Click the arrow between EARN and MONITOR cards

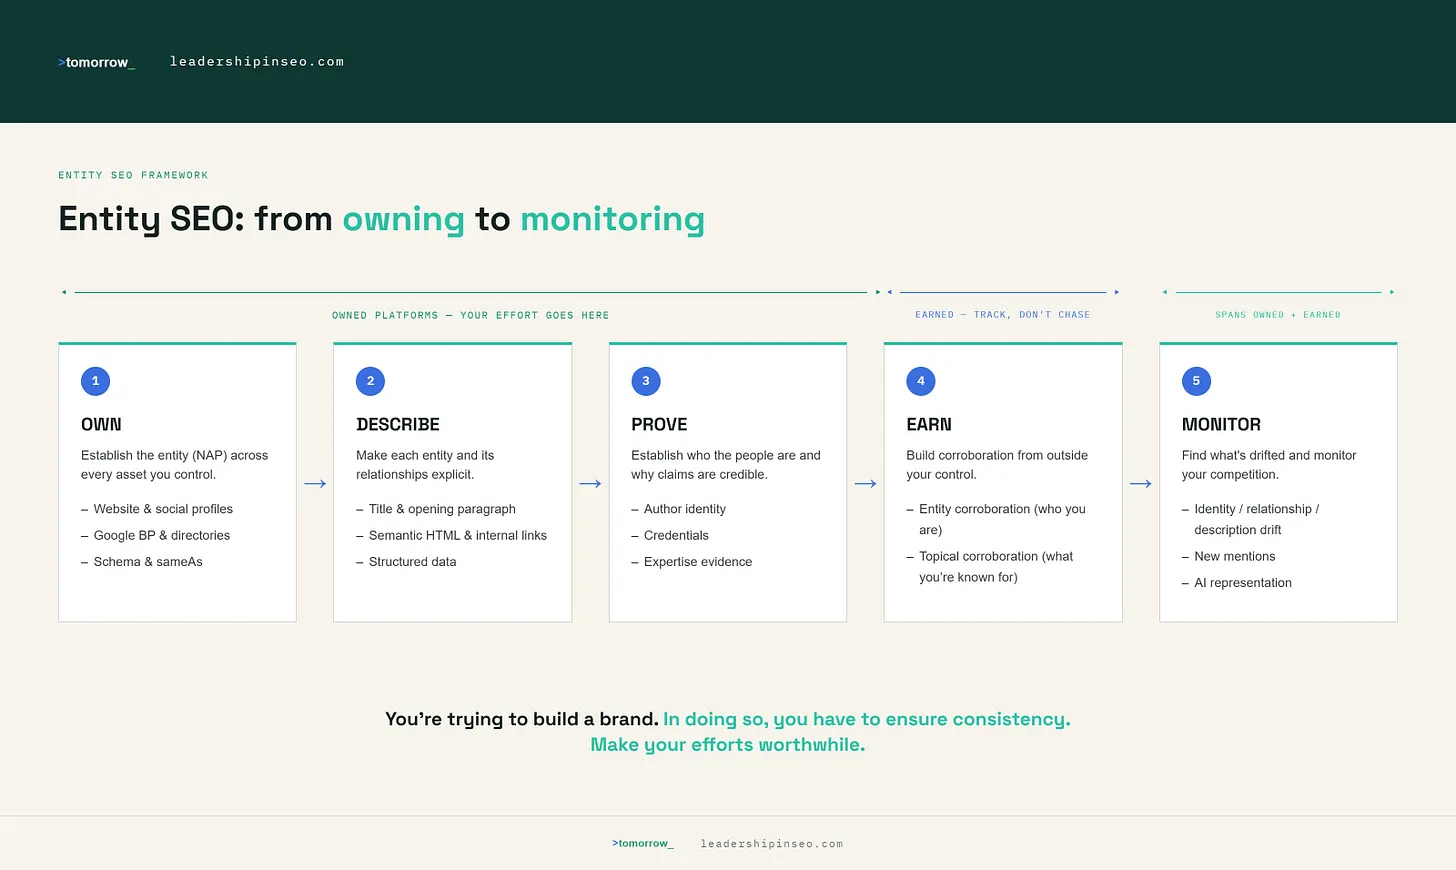pos(1141,484)
